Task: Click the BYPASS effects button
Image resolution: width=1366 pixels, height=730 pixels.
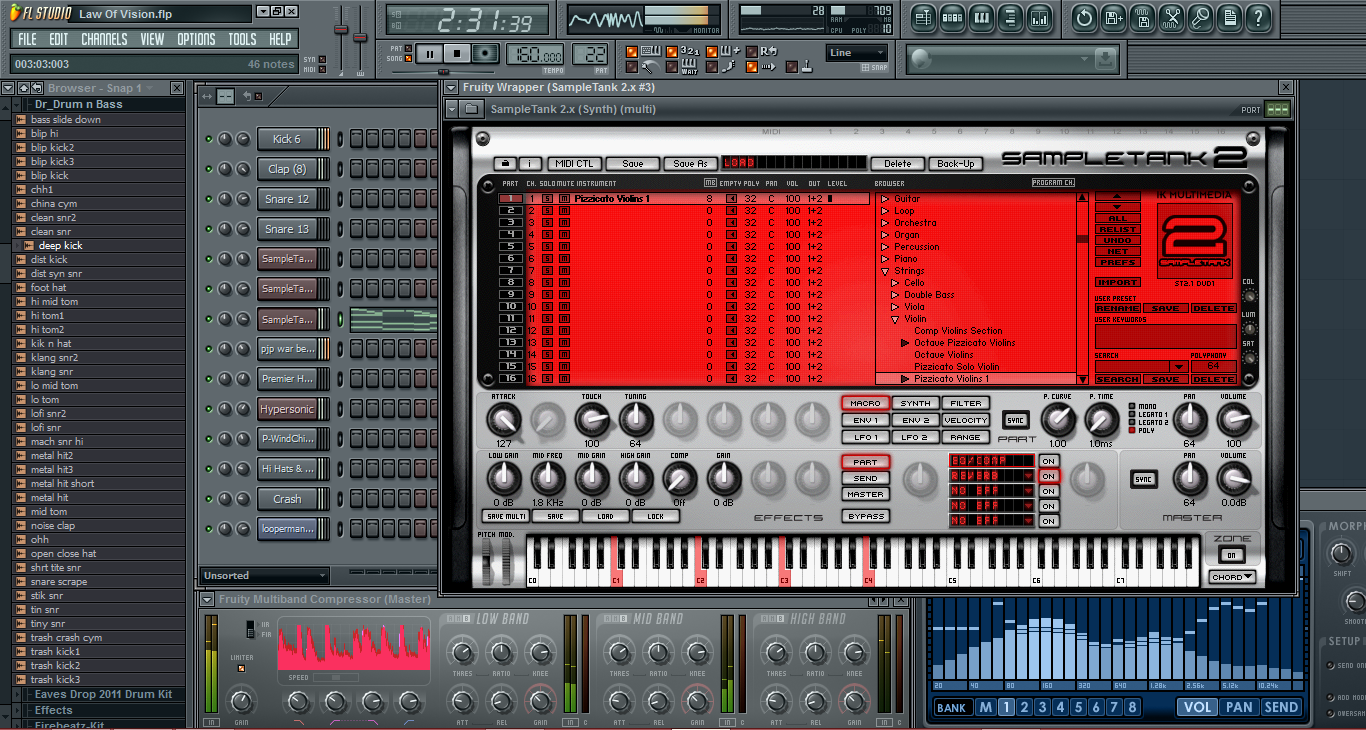Action: tap(865, 516)
